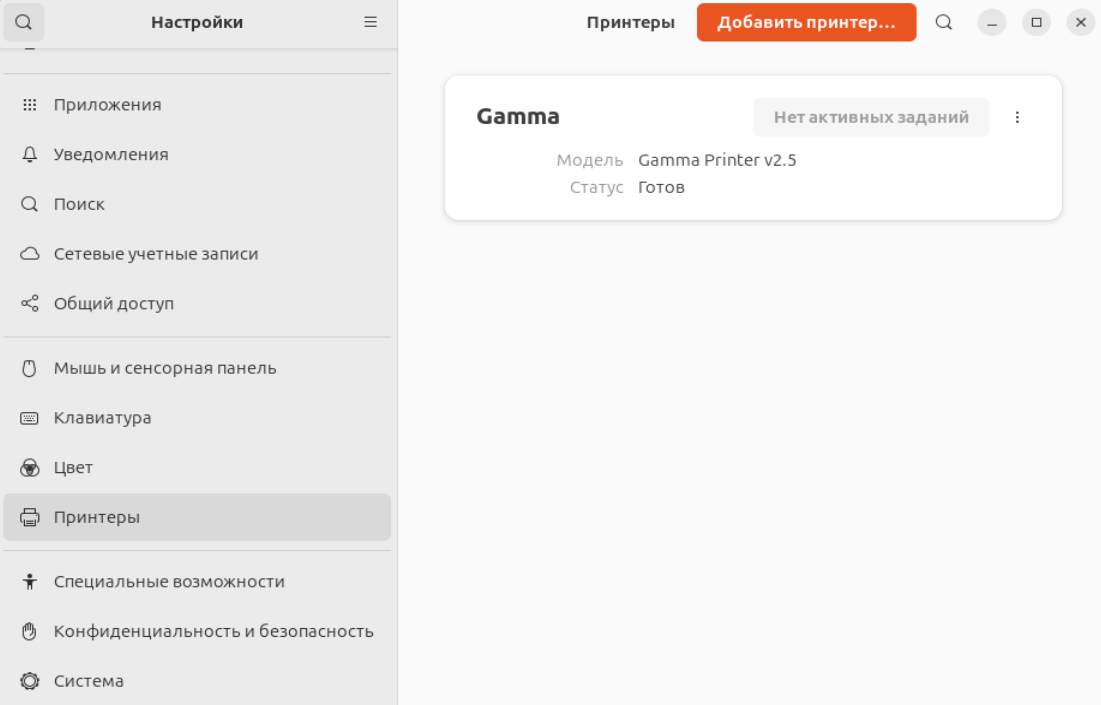Click the Color icon in sidebar
This screenshot has width=1101, height=705.
(x=30, y=467)
